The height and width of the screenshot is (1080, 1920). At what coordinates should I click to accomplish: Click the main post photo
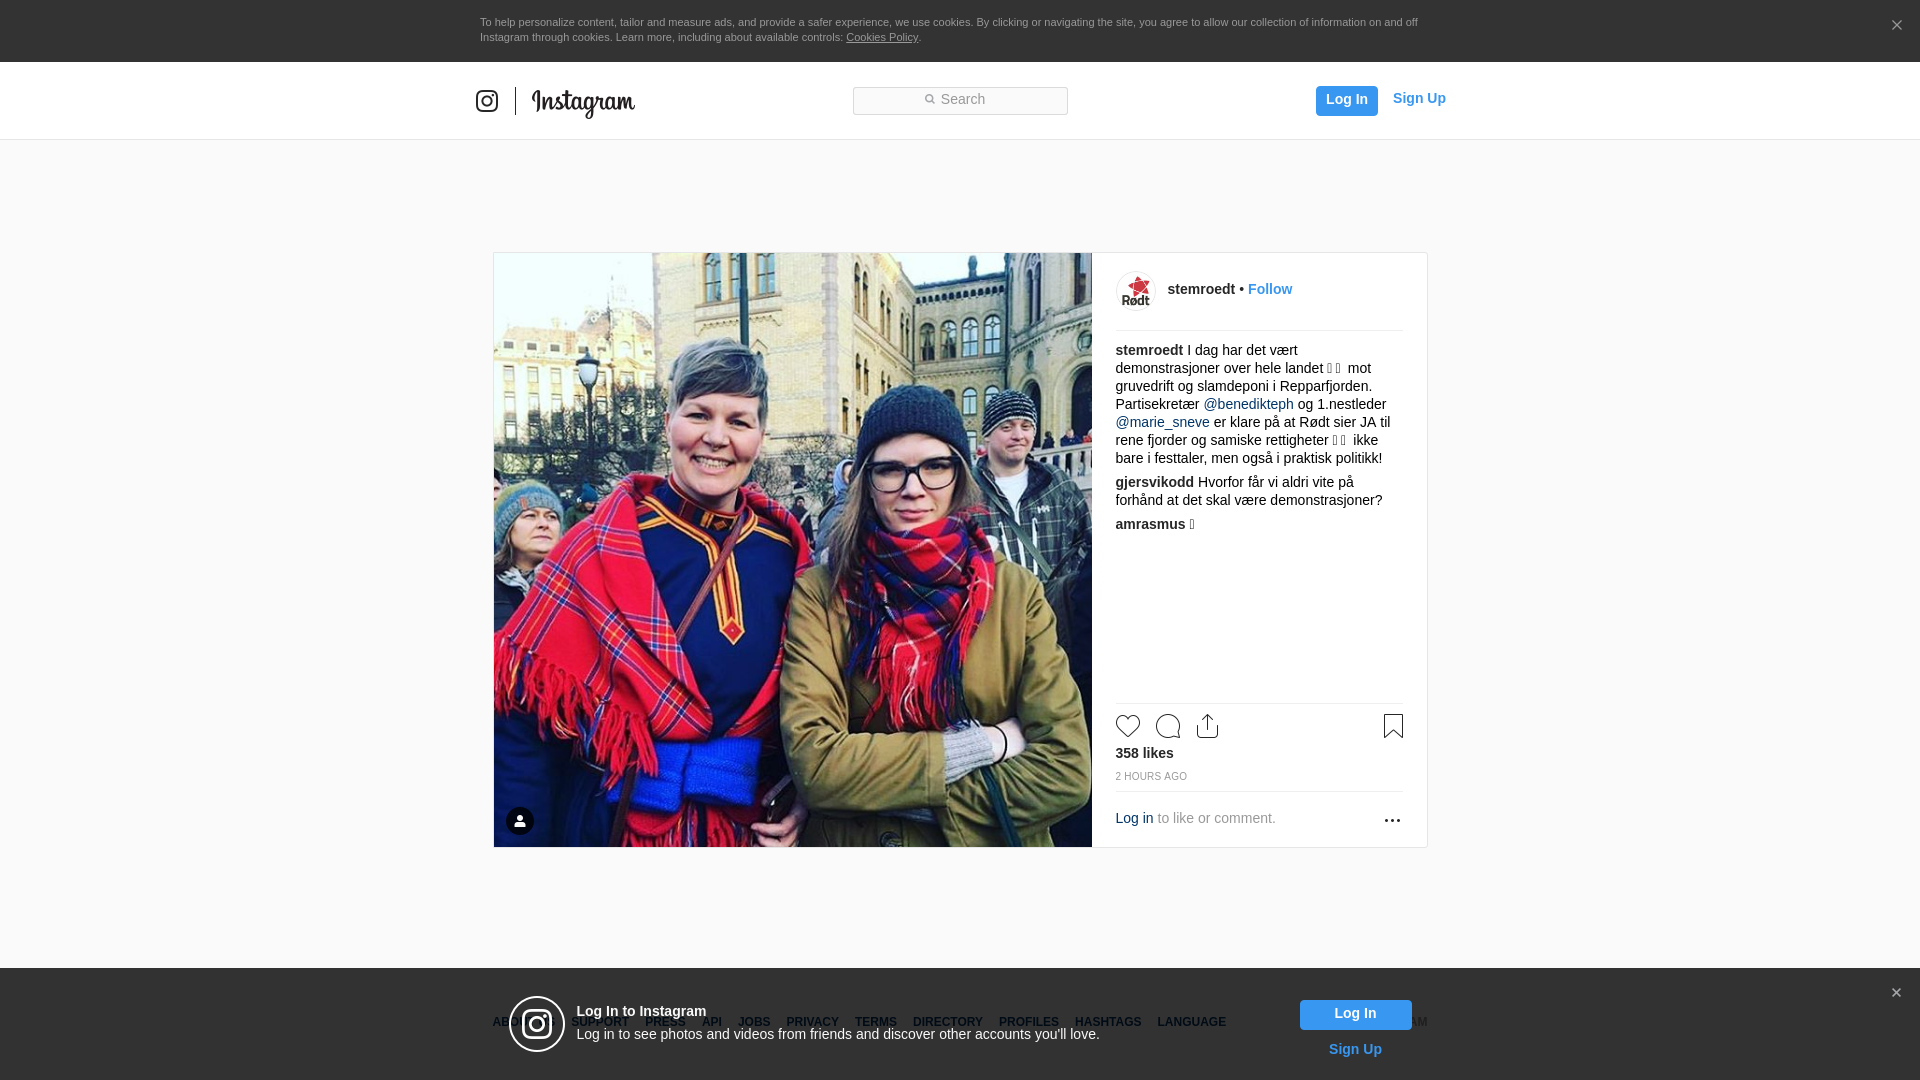tap(792, 550)
